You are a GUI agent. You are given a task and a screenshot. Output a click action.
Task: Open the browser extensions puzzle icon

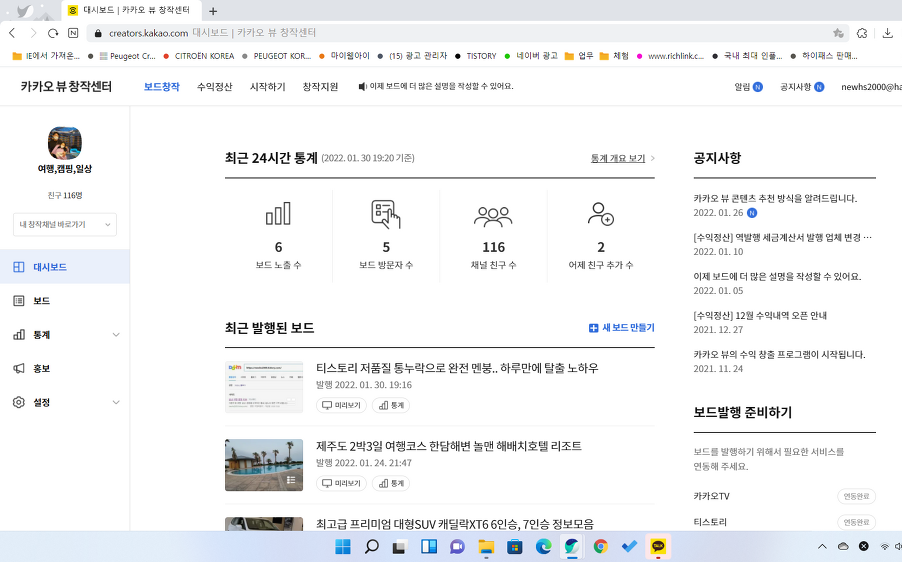(x=862, y=33)
